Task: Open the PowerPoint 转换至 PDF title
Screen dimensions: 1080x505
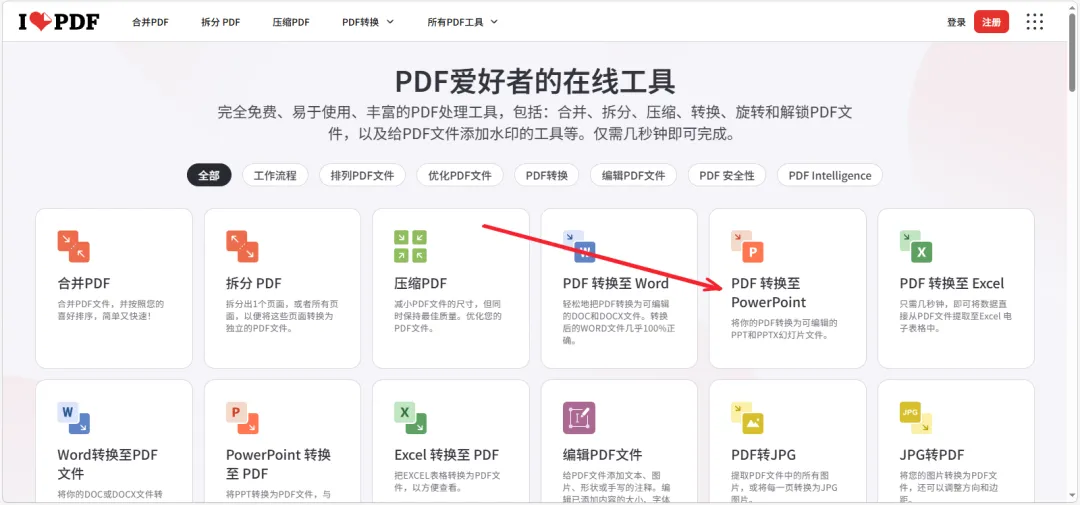Action: point(278,464)
